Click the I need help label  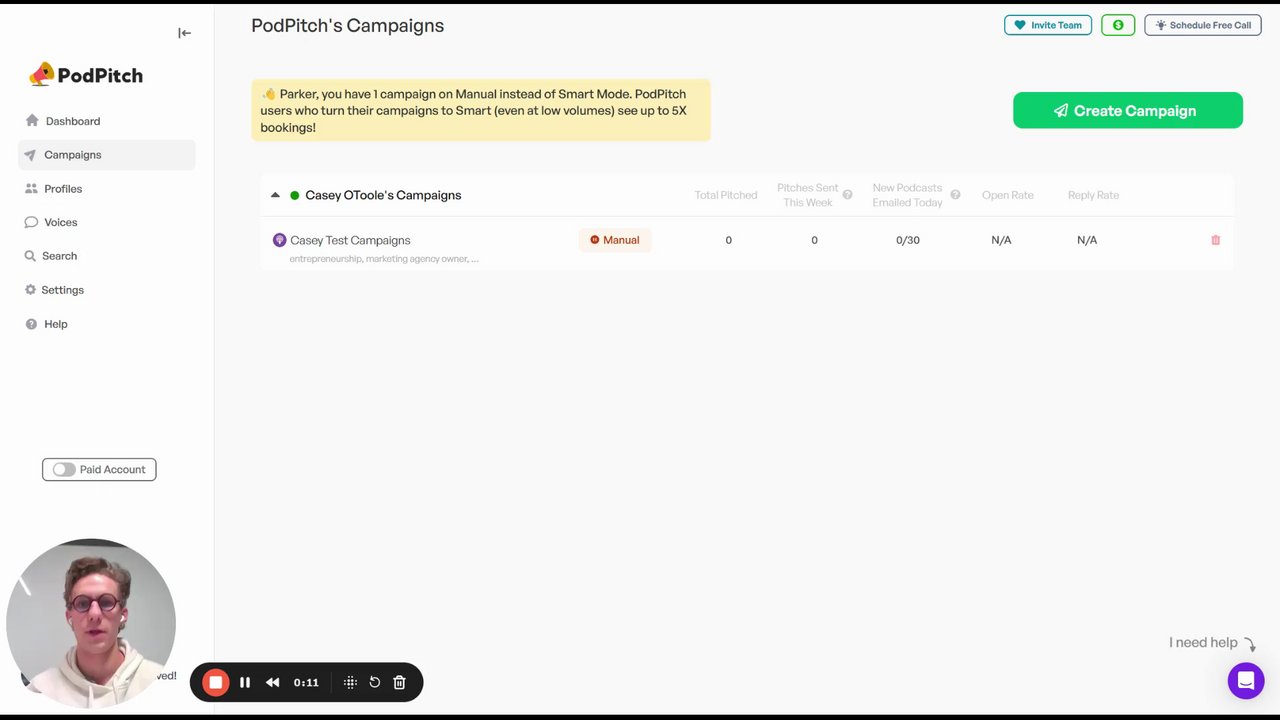pyautogui.click(x=1203, y=642)
